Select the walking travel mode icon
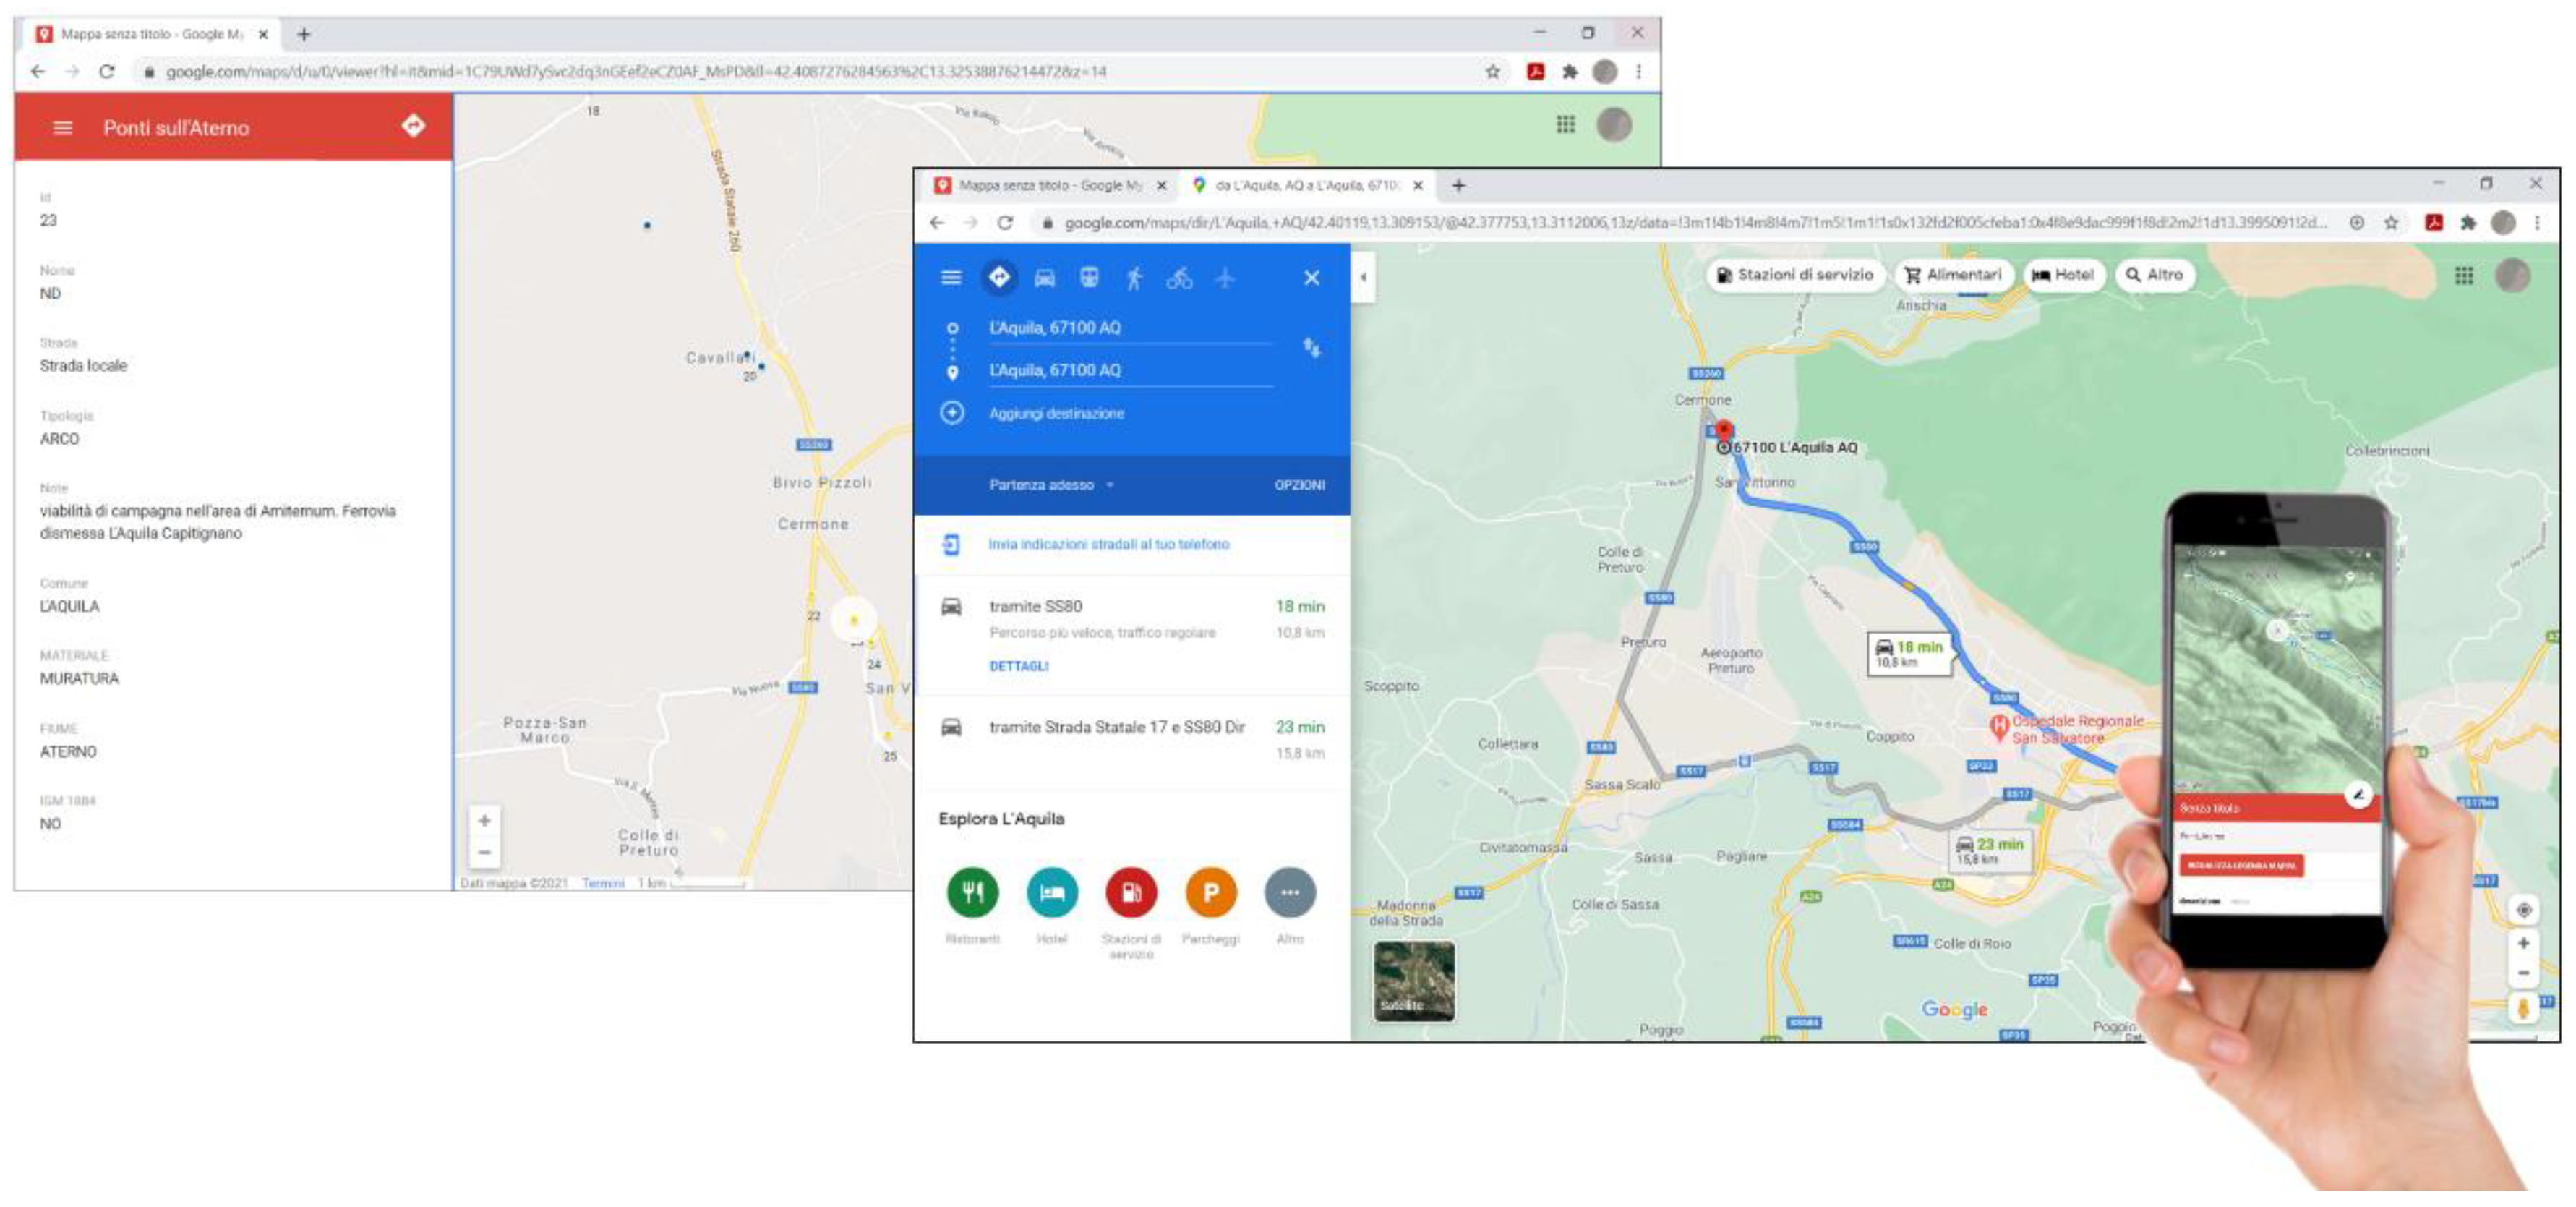2576x1207 pixels. pos(1133,279)
